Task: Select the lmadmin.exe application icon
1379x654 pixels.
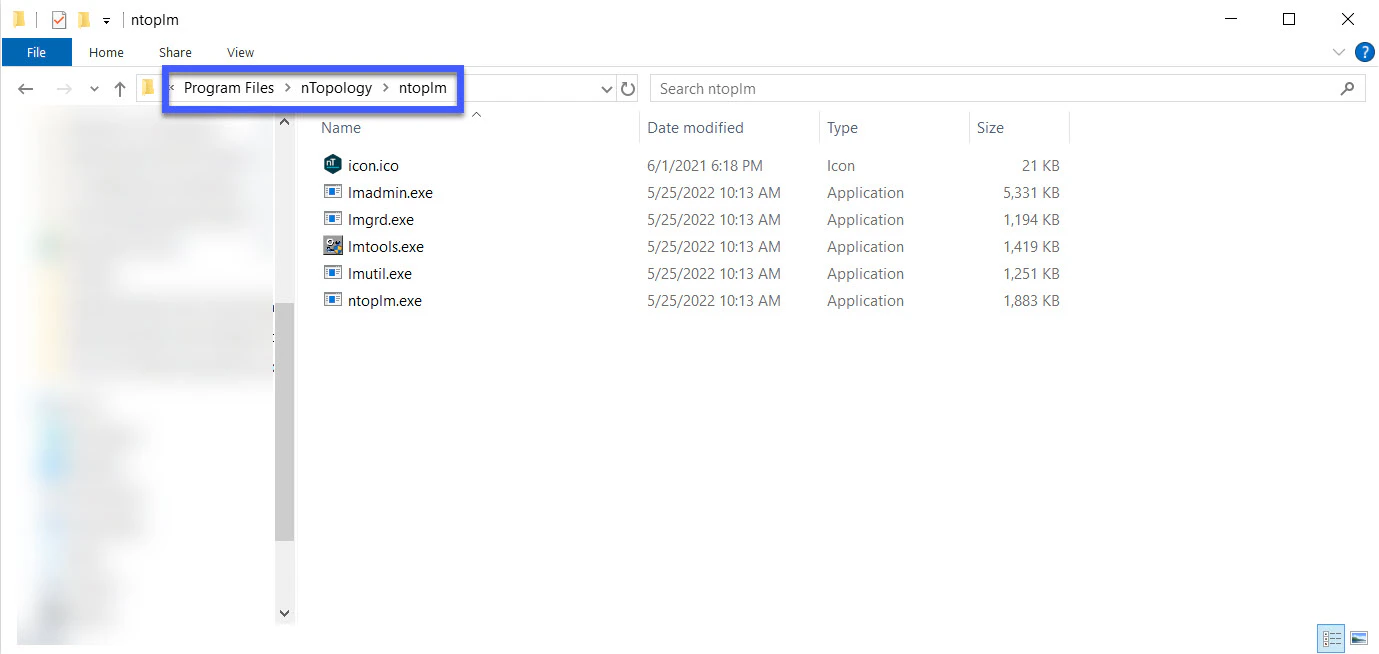Action: pyautogui.click(x=333, y=192)
